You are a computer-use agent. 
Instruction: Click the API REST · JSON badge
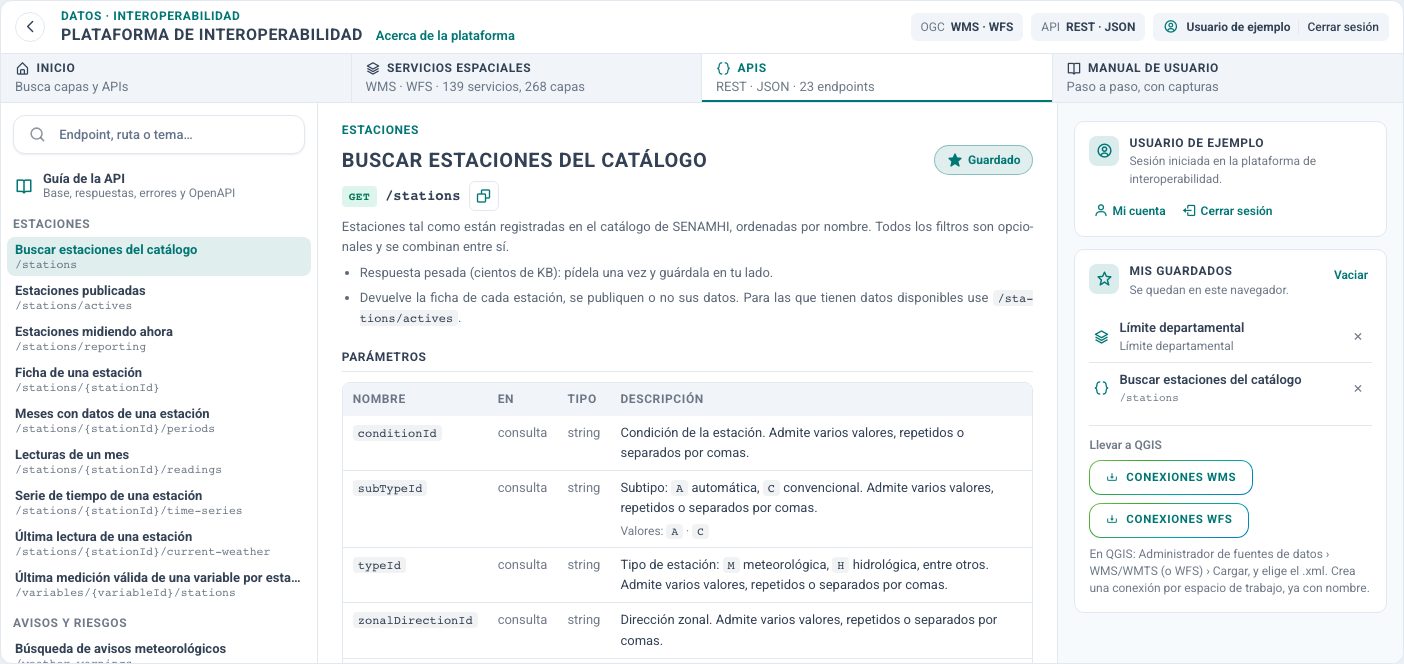click(1087, 27)
